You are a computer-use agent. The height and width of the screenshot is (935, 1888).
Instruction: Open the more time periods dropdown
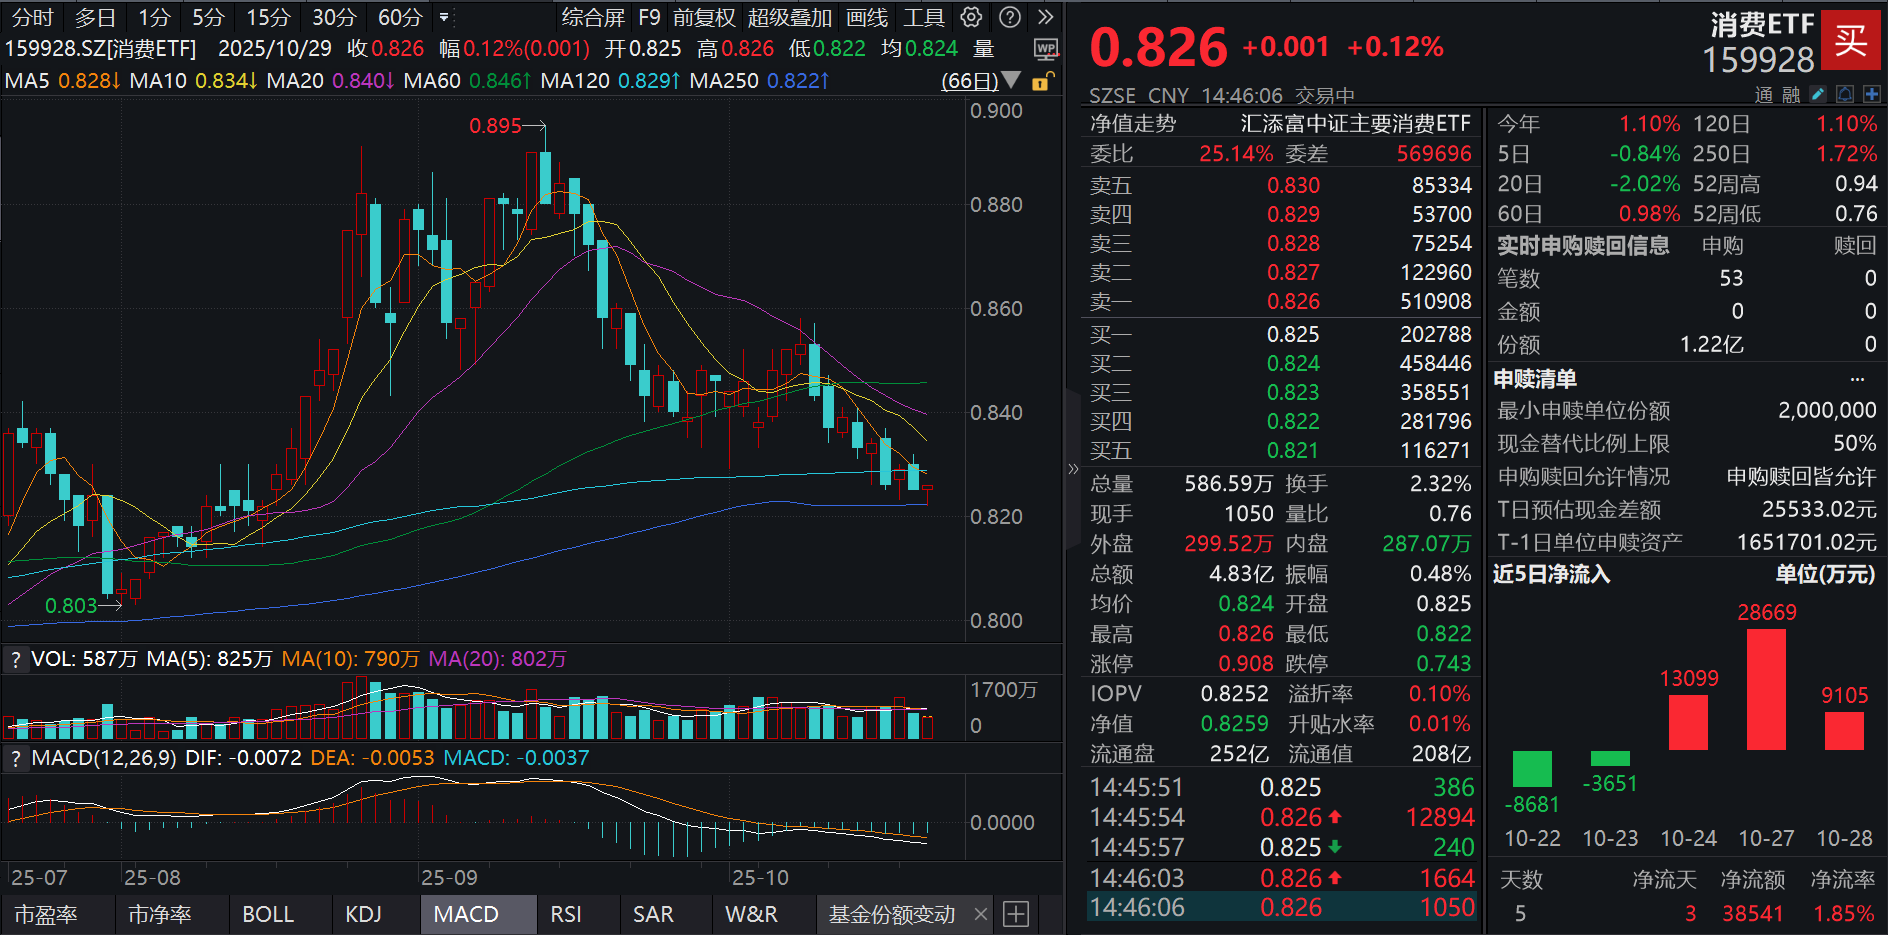click(445, 17)
